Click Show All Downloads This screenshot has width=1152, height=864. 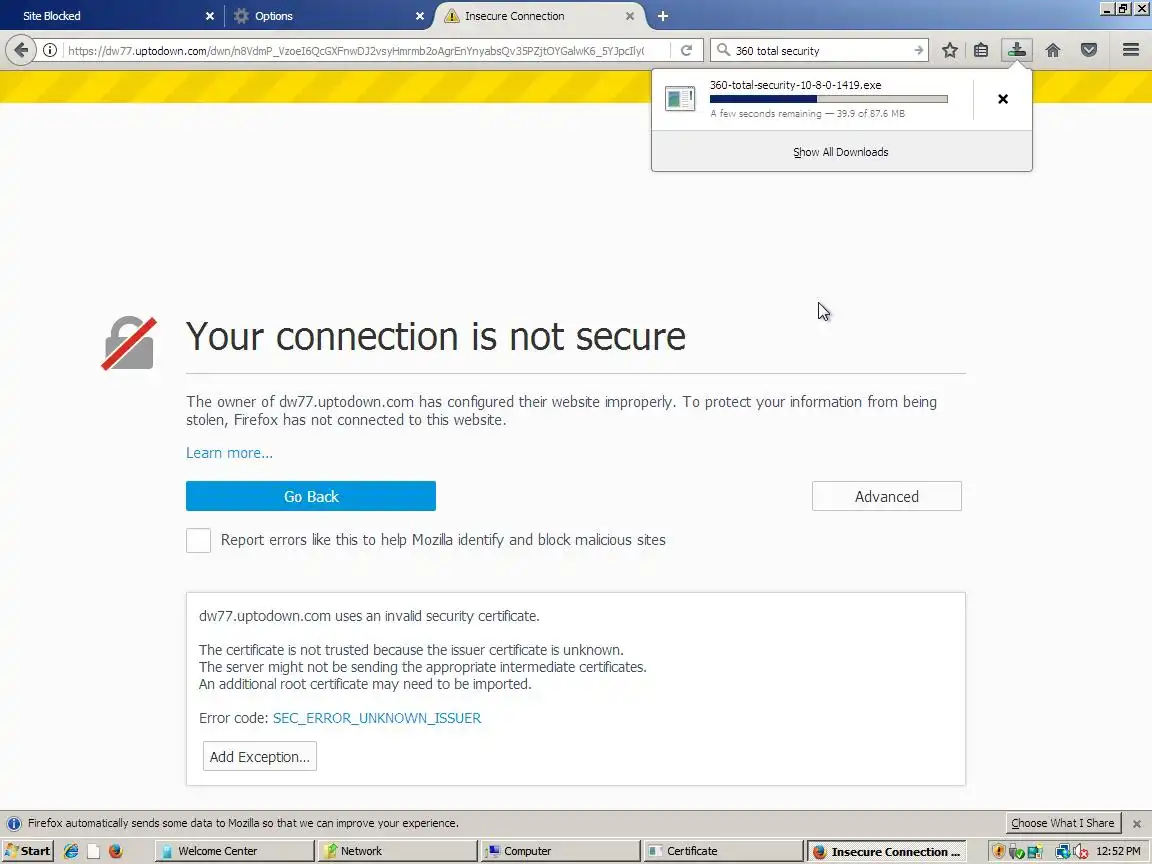click(x=840, y=152)
